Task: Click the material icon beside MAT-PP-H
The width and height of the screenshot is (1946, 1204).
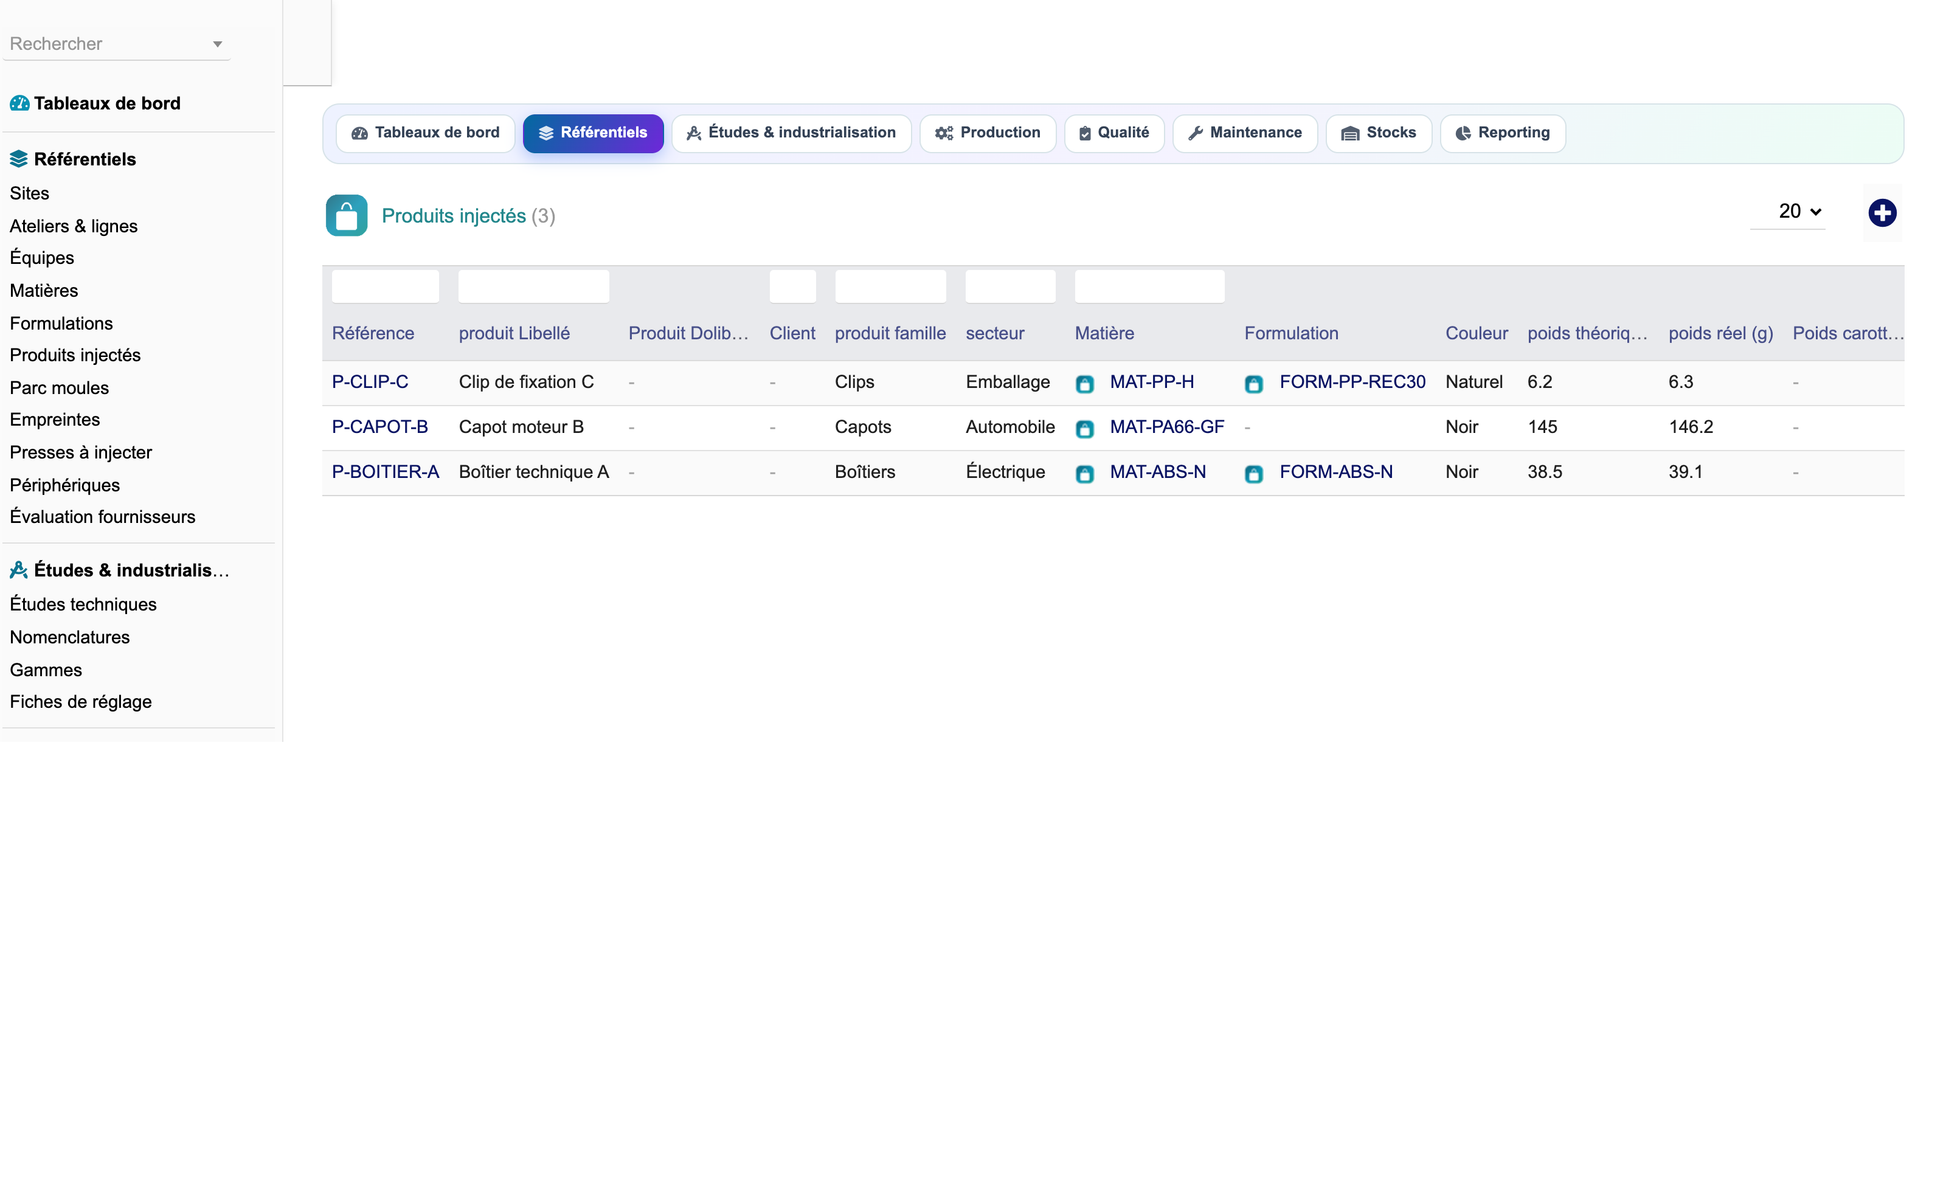Action: click(1084, 384)
